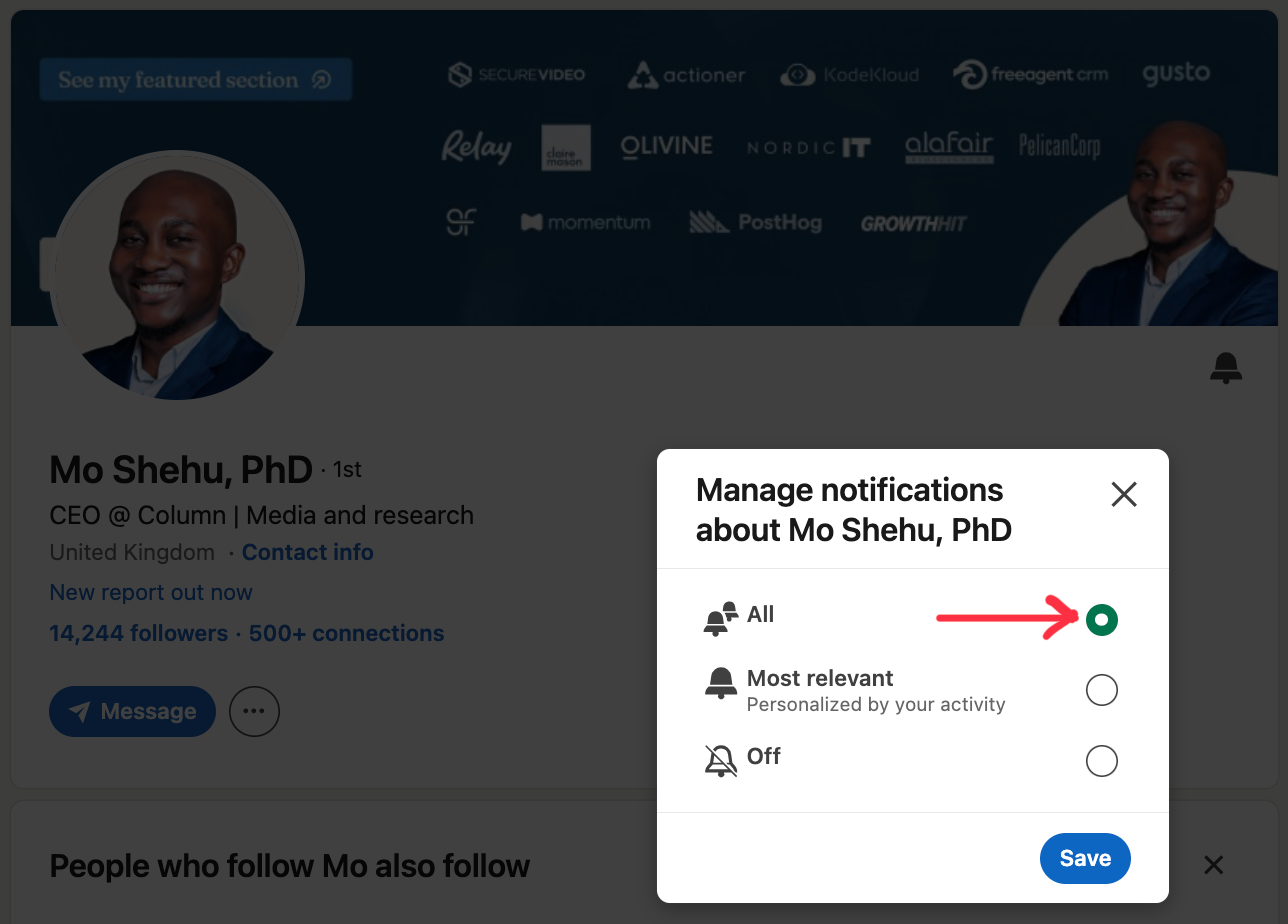1288x924 pixels.
Task: Click the bell icon beside Most relevant
Action: 720,684
